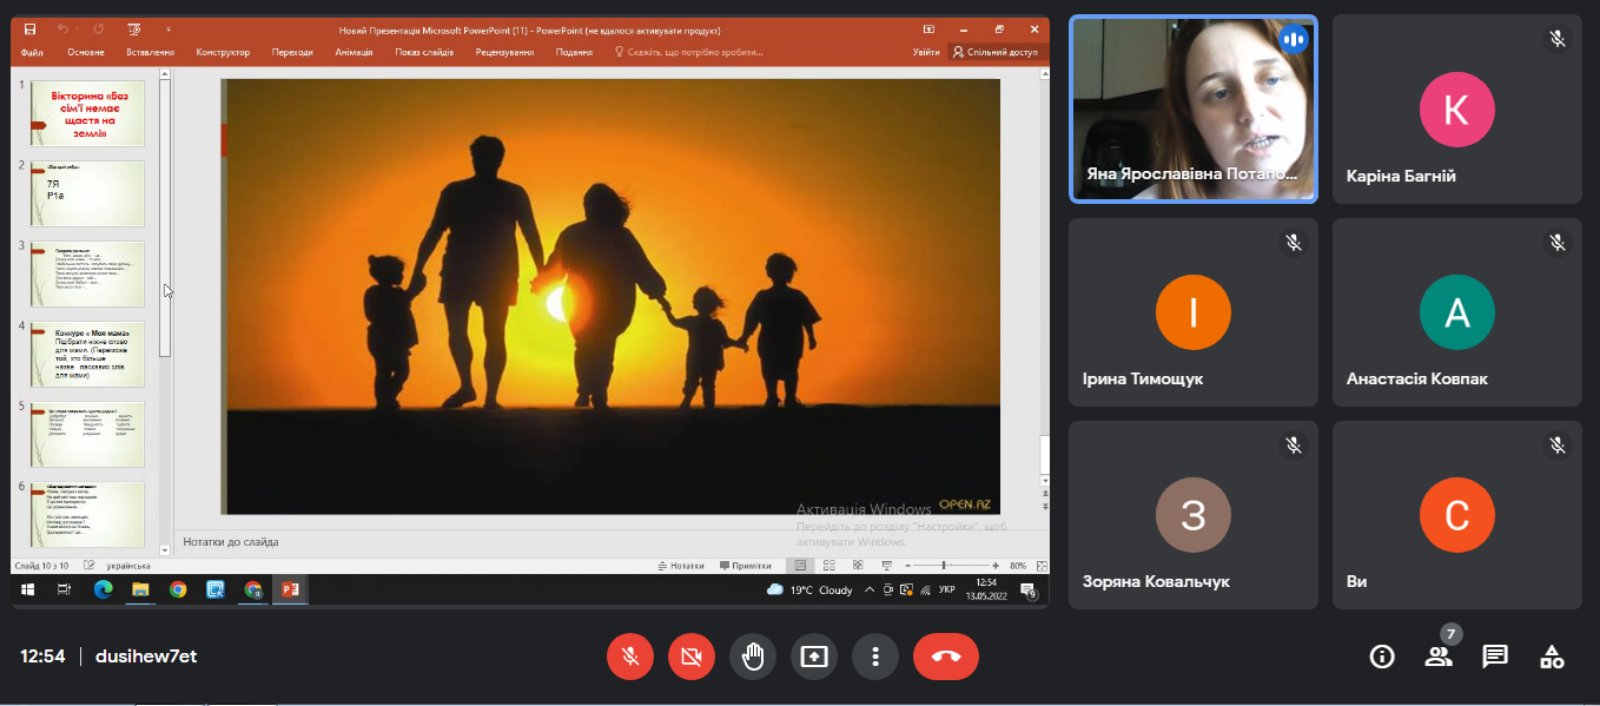The image size is (1600, 706).
Task: Click the Save icon in PowerPoint title bar
Action: tap(30, 29)
